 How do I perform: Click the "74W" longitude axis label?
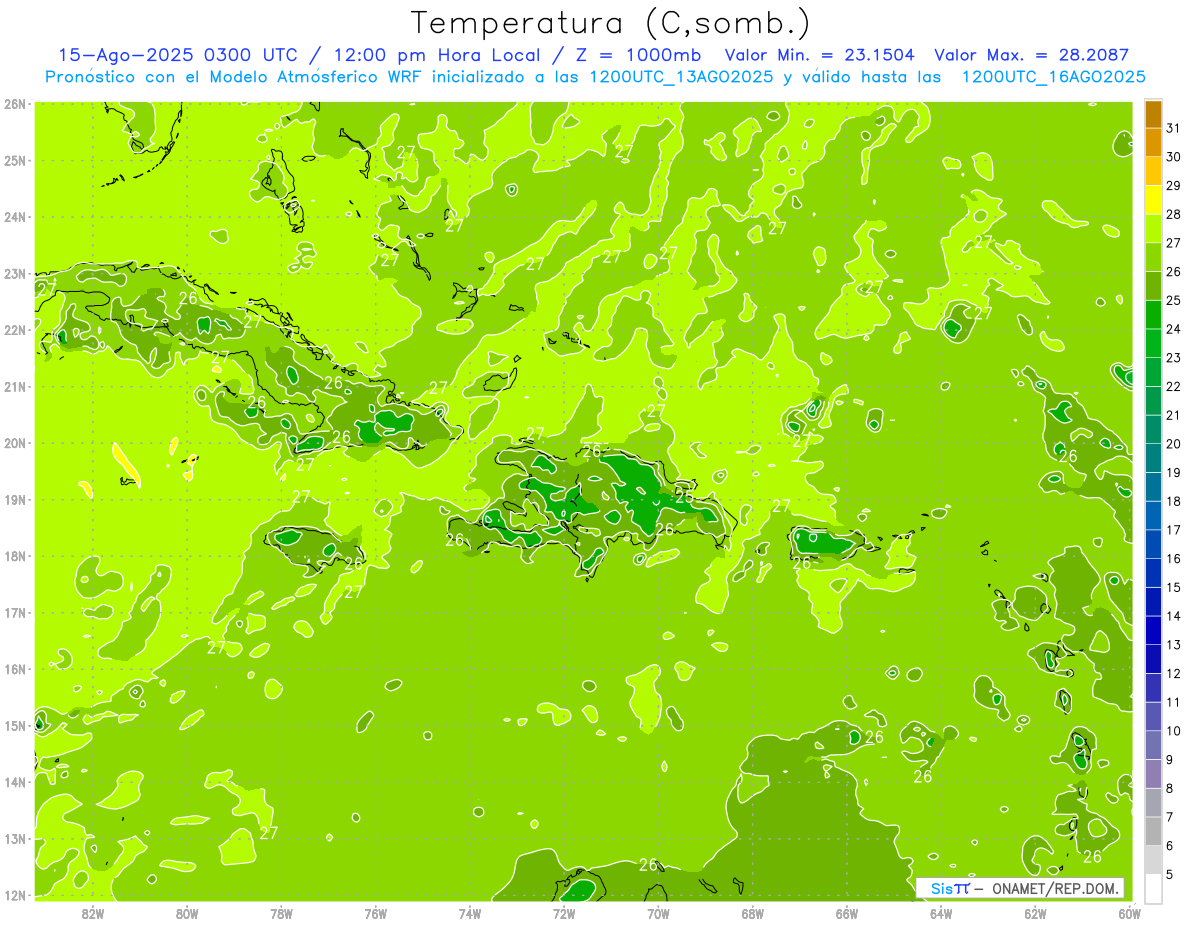[469, 914]
